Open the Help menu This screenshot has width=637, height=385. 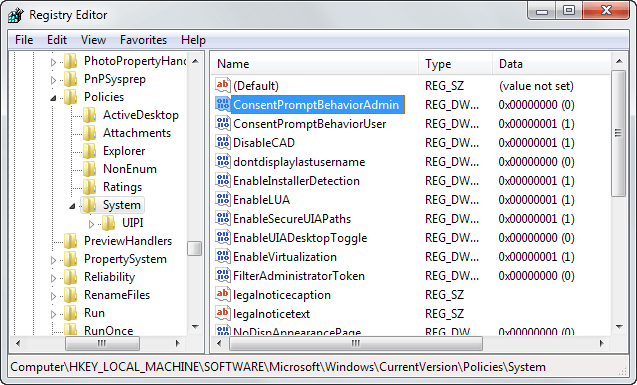pos(193,40)
